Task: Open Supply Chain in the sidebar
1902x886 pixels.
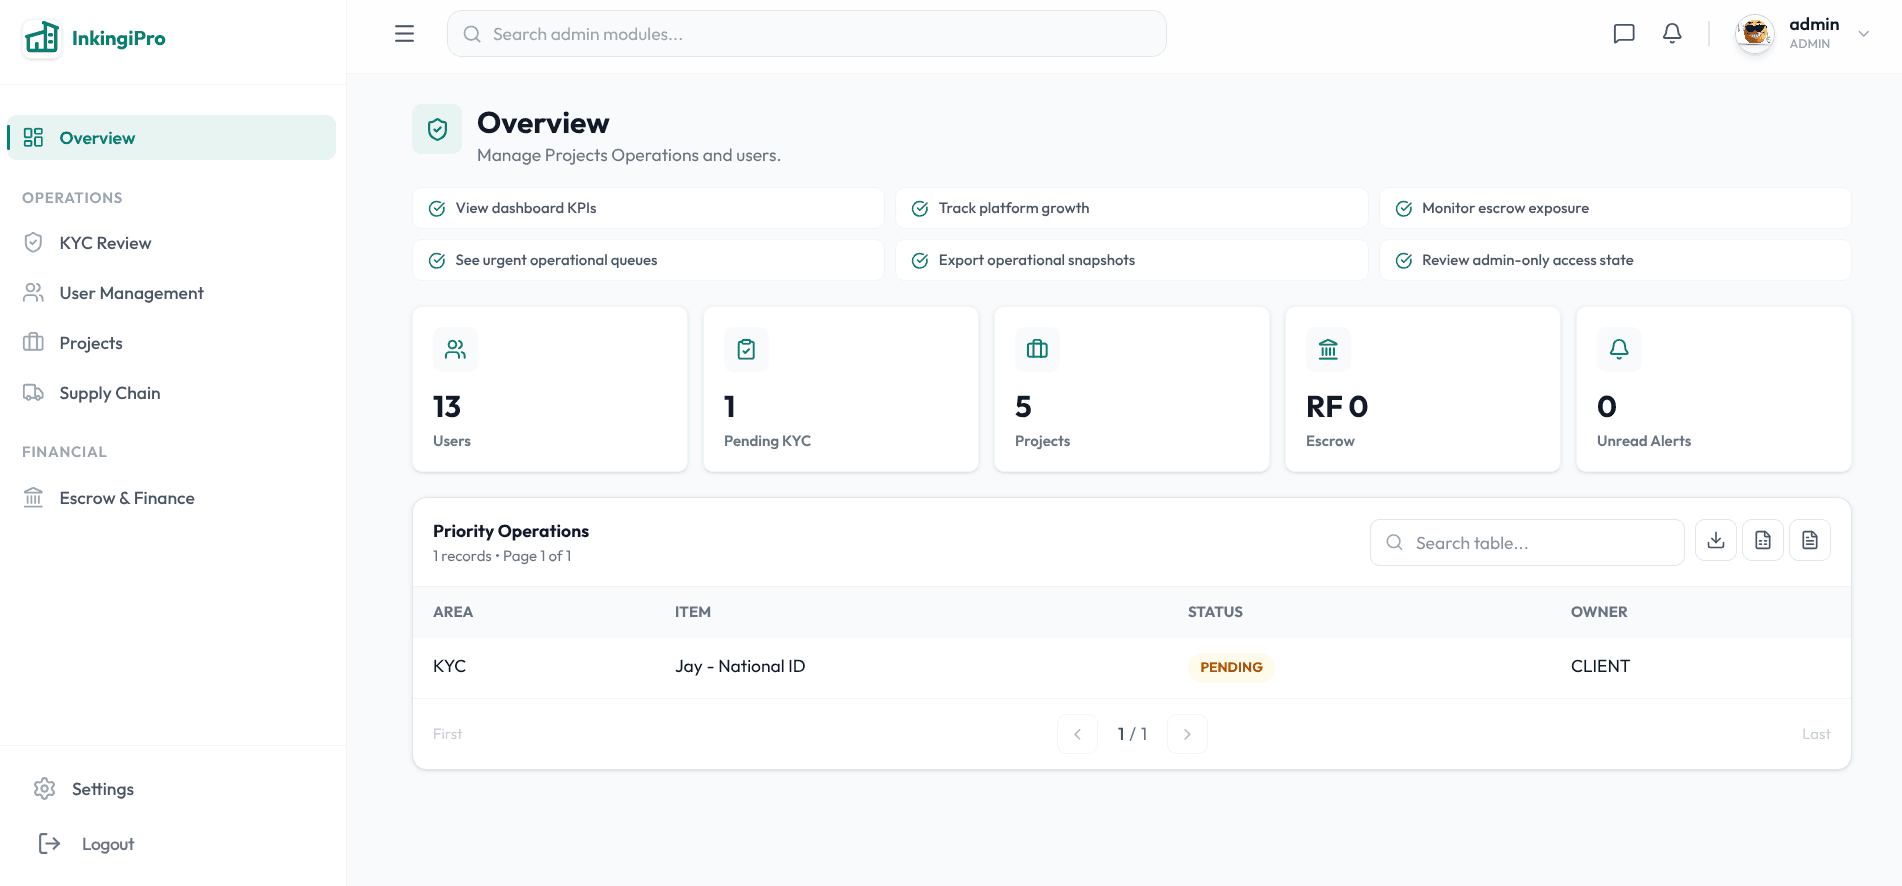Action: (x=172, y=393)
